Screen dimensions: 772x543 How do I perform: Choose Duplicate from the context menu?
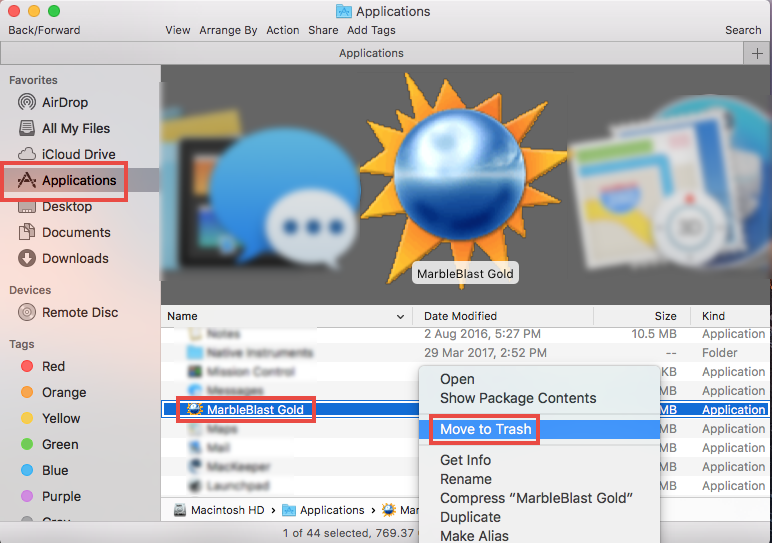(470, 517)
